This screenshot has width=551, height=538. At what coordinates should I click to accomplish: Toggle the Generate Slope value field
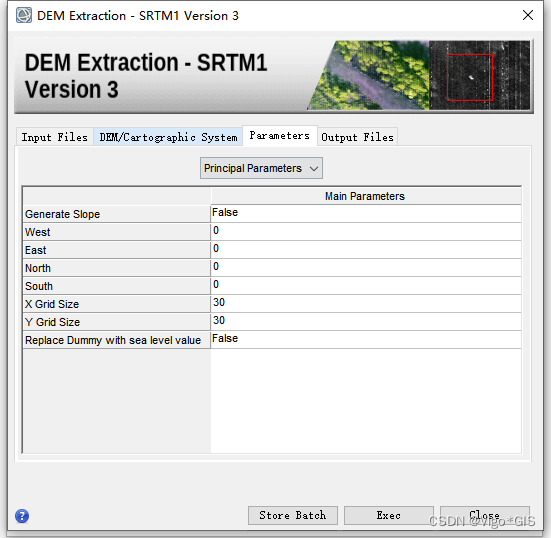366,214
